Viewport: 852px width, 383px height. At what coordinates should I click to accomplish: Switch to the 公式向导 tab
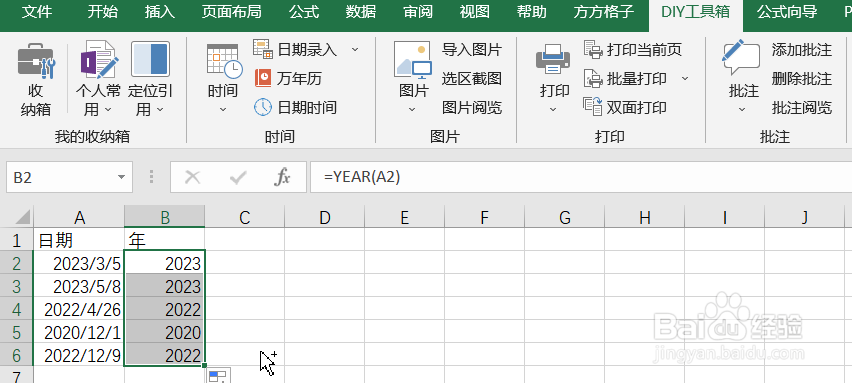coord(787,12)
